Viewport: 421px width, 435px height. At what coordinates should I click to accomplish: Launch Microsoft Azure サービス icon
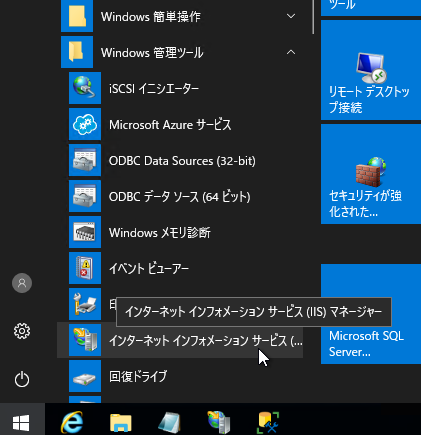pos(85,124)
